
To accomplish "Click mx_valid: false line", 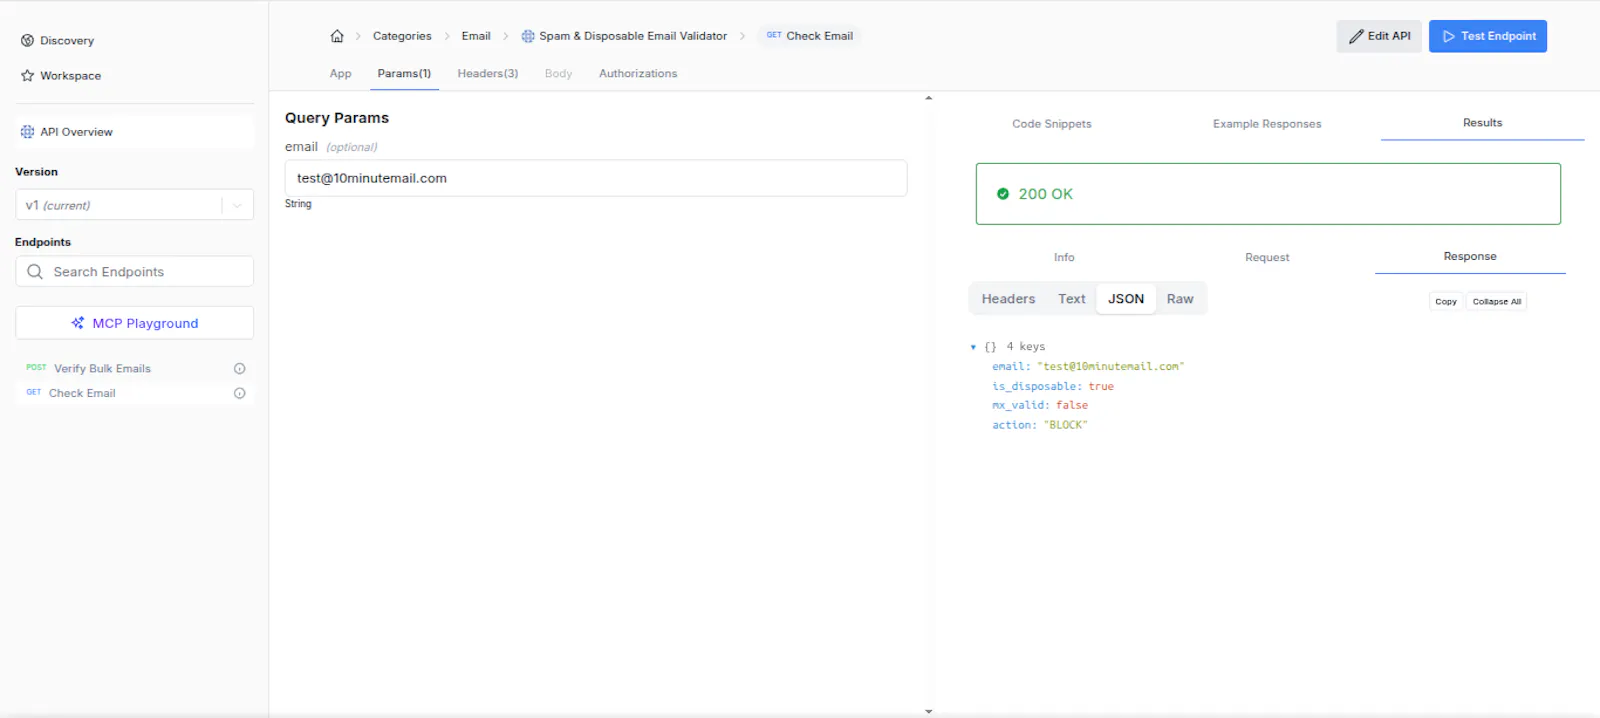I will click(x=1040, y=405).
